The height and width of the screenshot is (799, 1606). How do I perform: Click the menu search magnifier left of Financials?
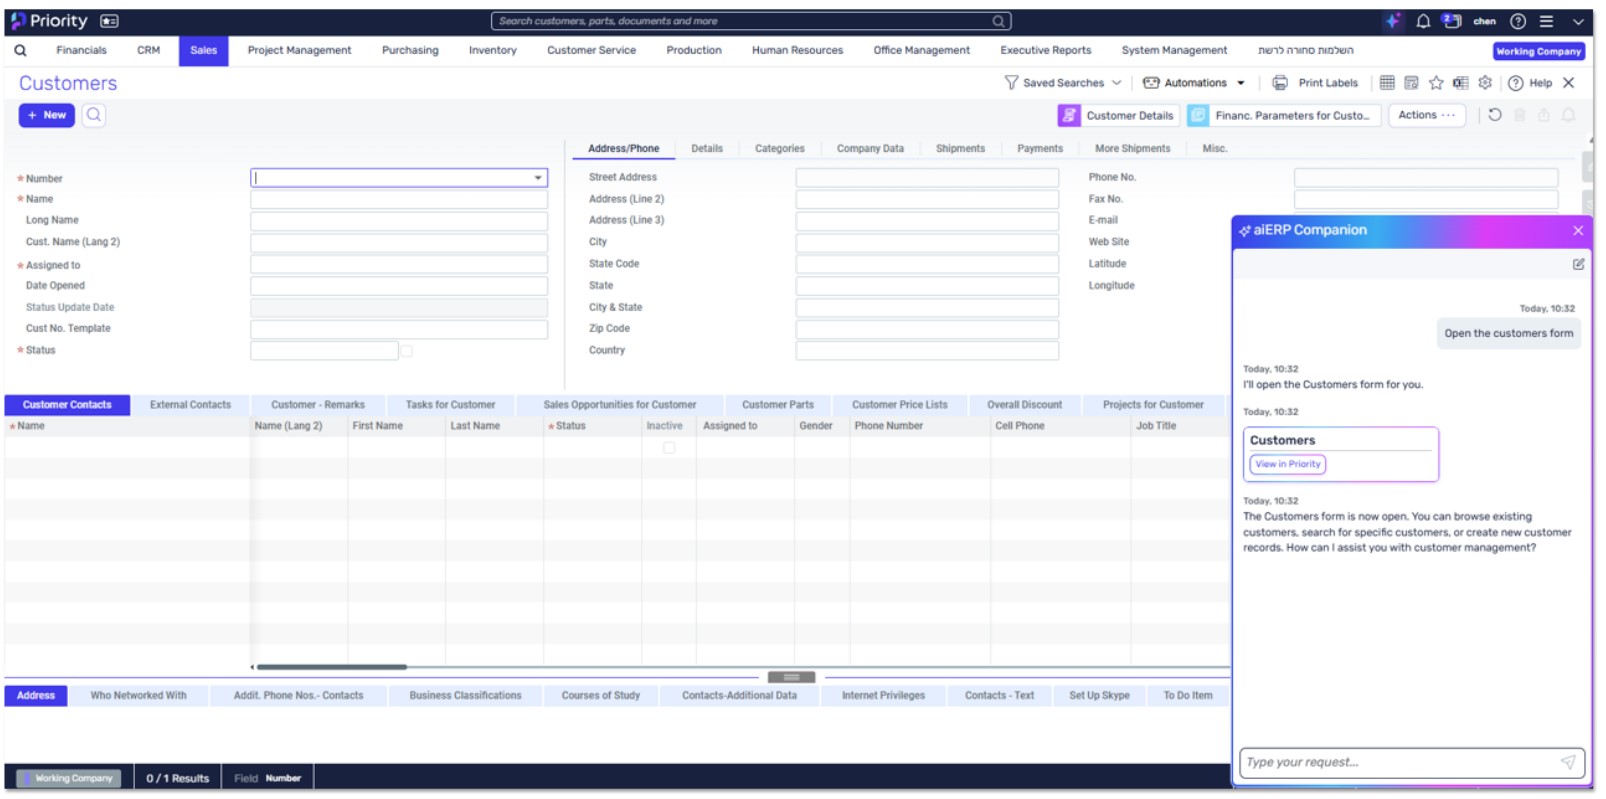(20, 50)
